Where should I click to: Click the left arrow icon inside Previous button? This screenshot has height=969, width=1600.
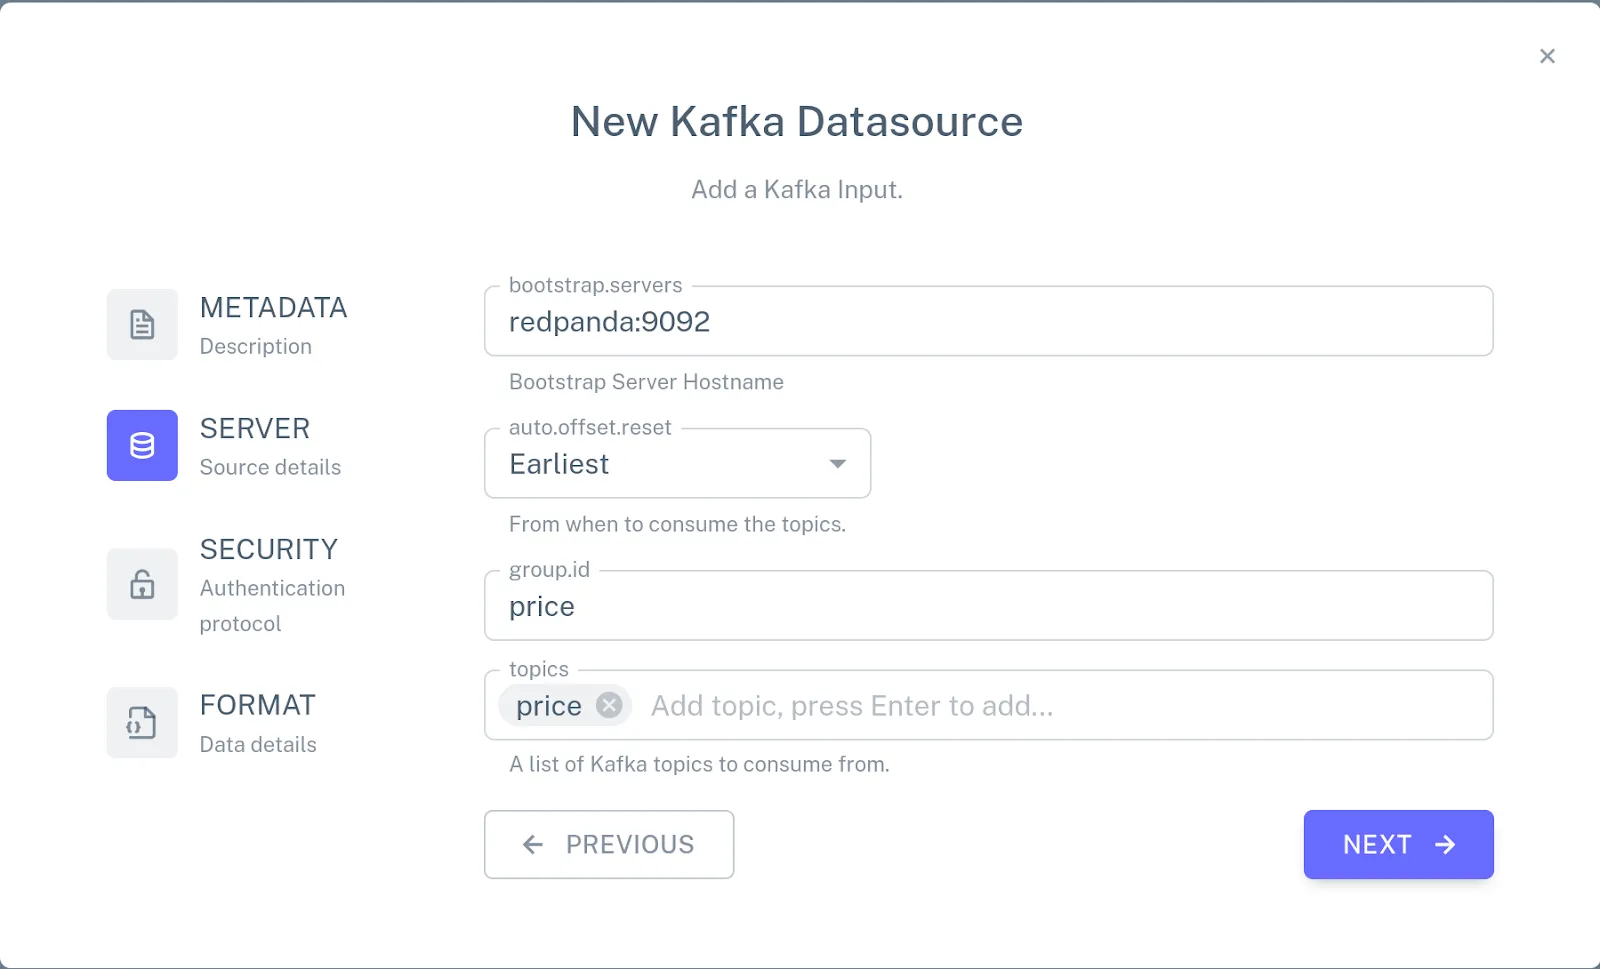[x=532, y=845]
